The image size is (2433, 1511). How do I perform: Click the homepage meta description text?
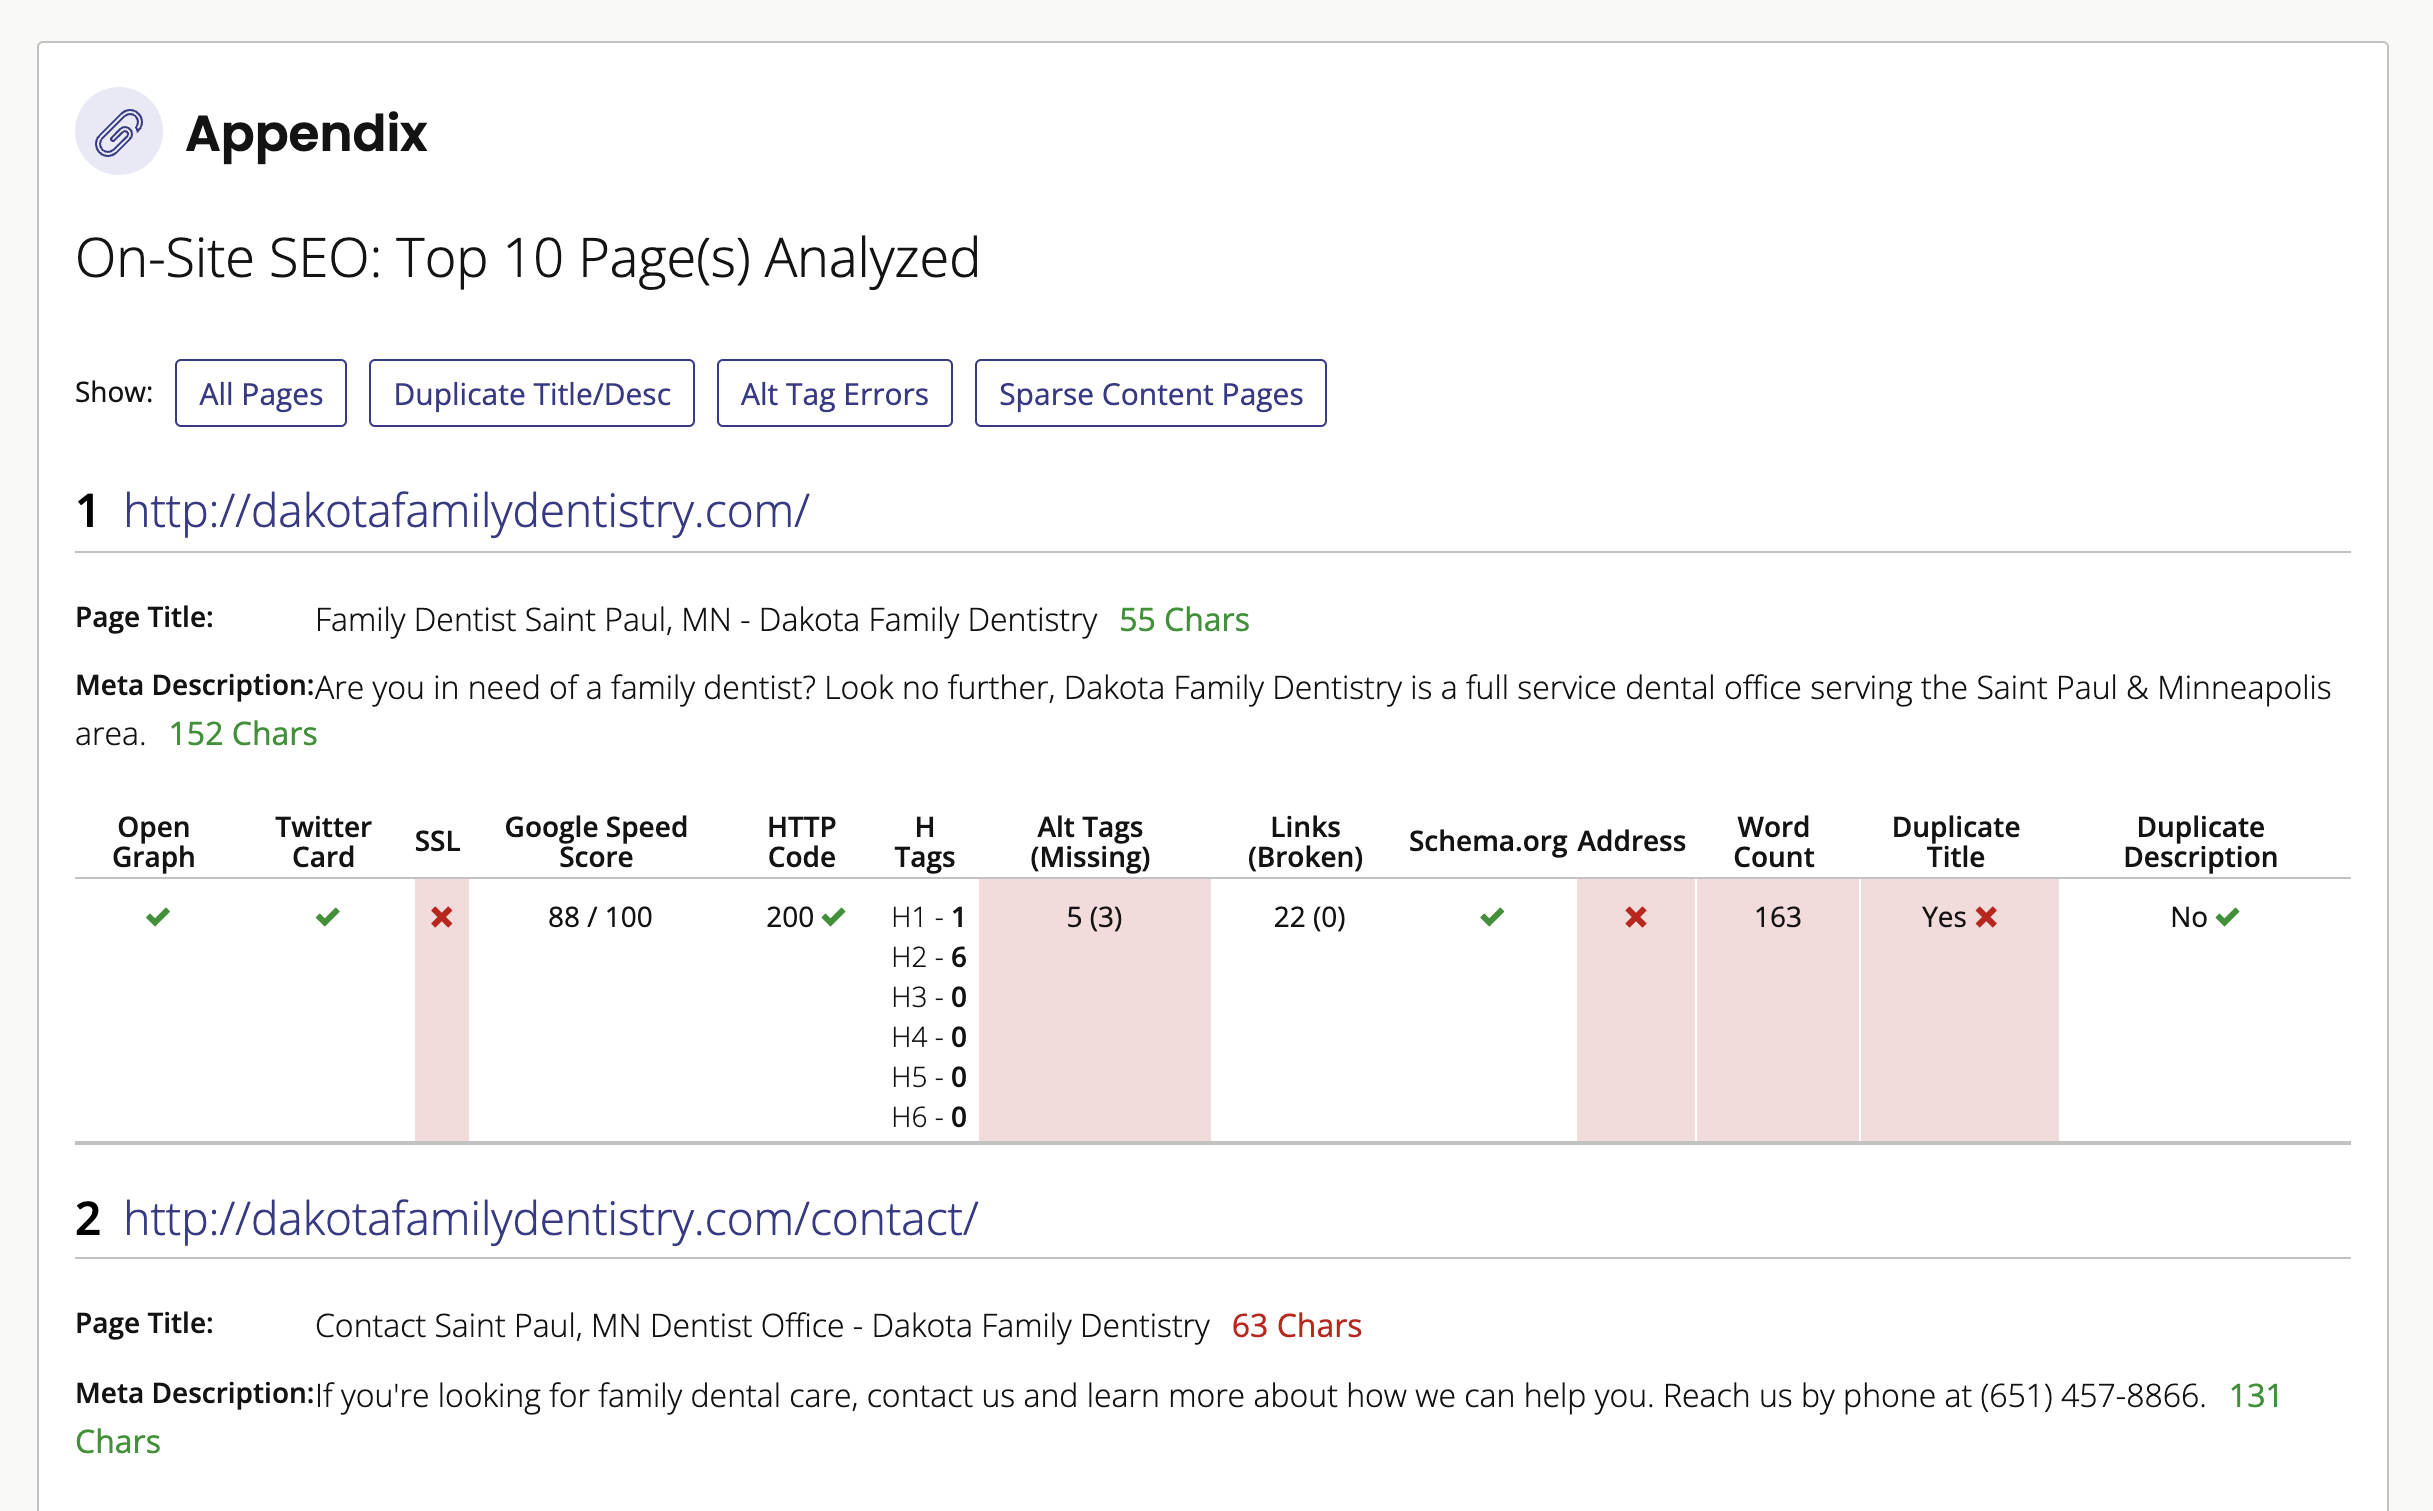click(x=1203, y=711)
